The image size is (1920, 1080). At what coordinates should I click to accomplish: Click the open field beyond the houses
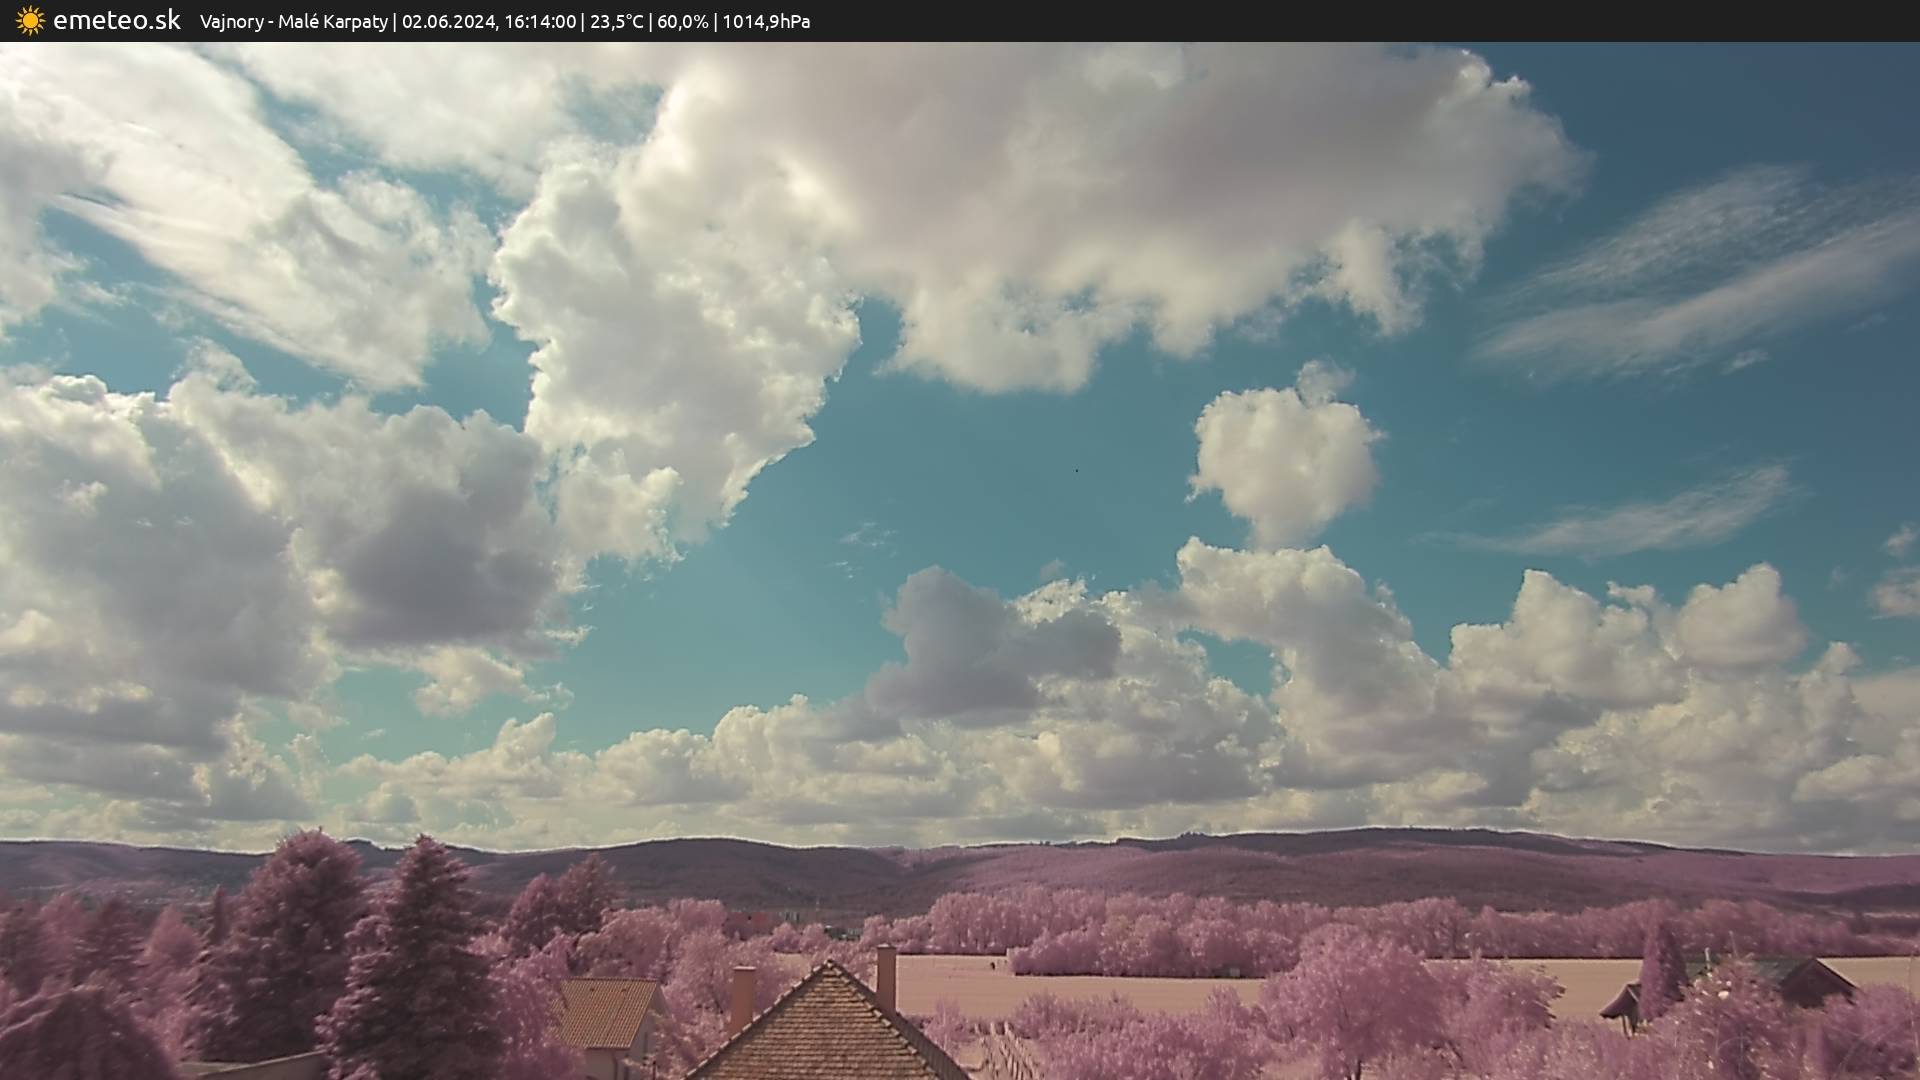pos(1100,988)
